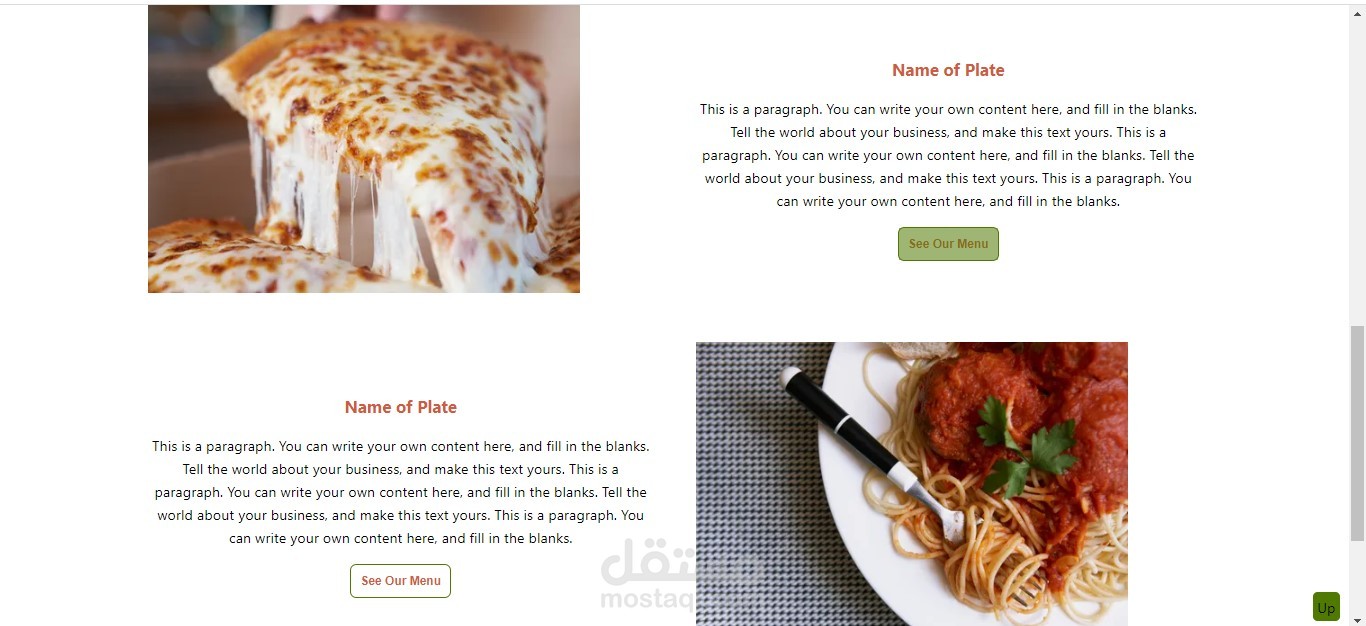Screen dimensions: 1366x626
Task: Select the spaghetti and meatballs photo
Action: [912, 484]
